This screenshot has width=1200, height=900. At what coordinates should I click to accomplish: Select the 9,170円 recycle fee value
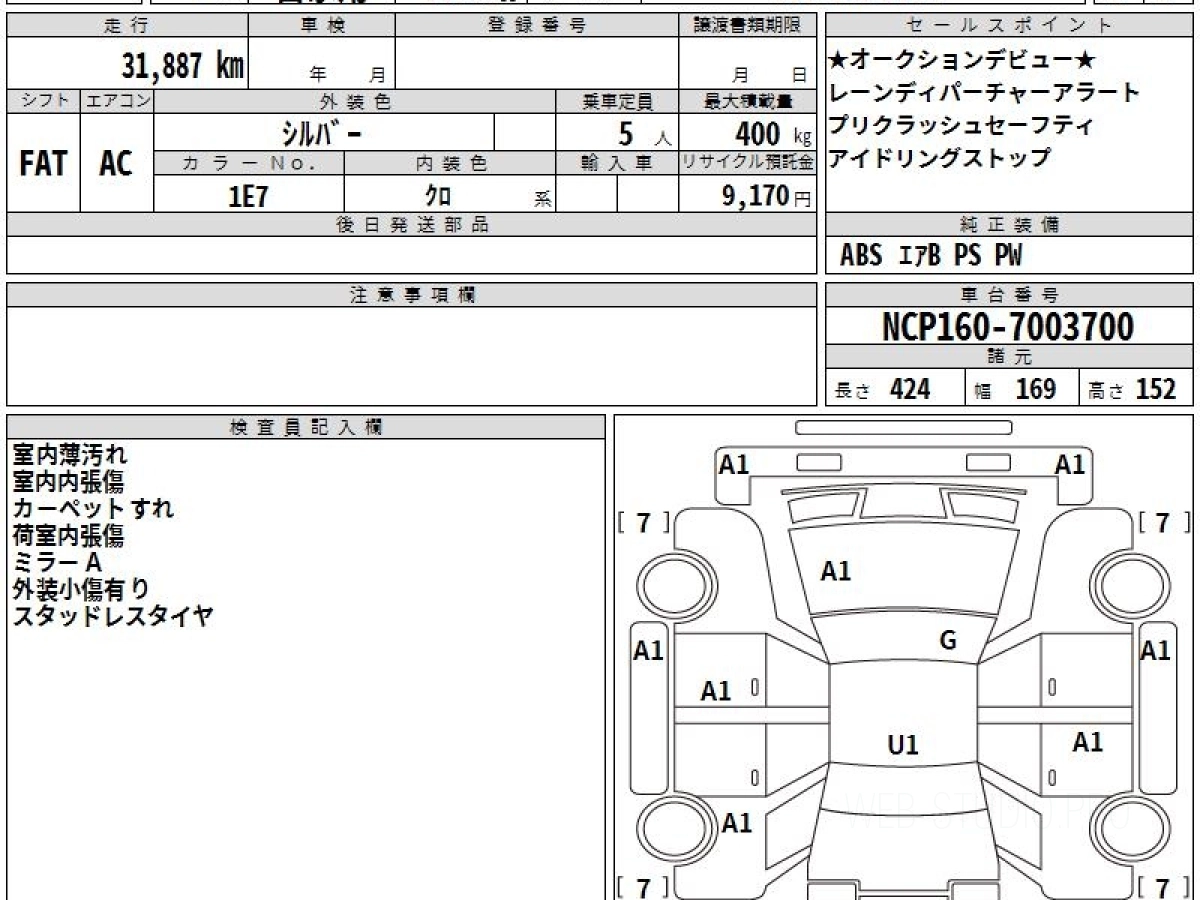[766, 196]
